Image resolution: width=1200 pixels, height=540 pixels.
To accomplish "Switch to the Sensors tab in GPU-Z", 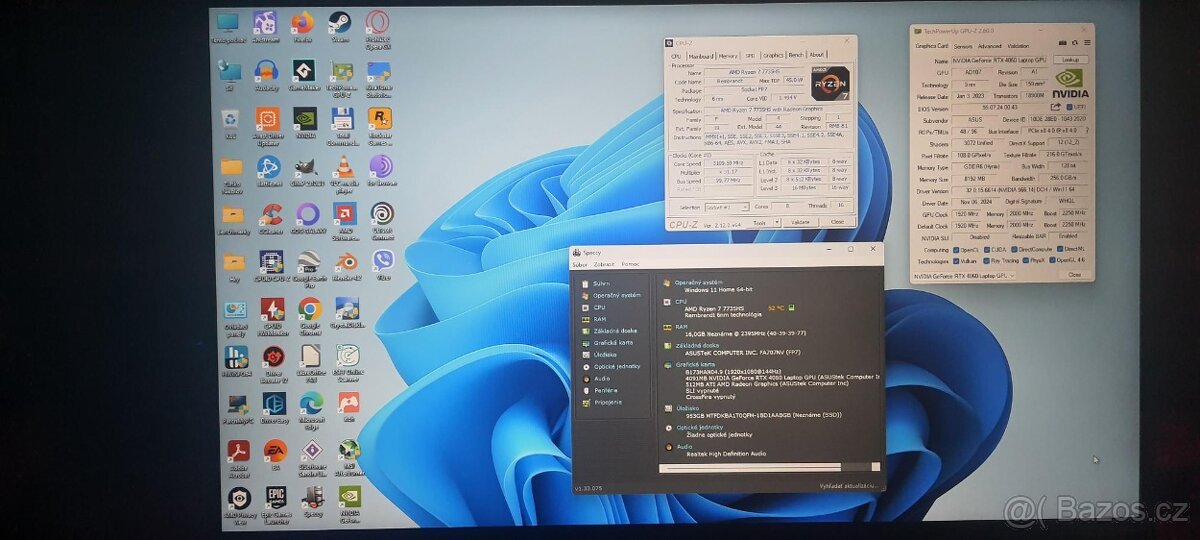I will 963,46.
